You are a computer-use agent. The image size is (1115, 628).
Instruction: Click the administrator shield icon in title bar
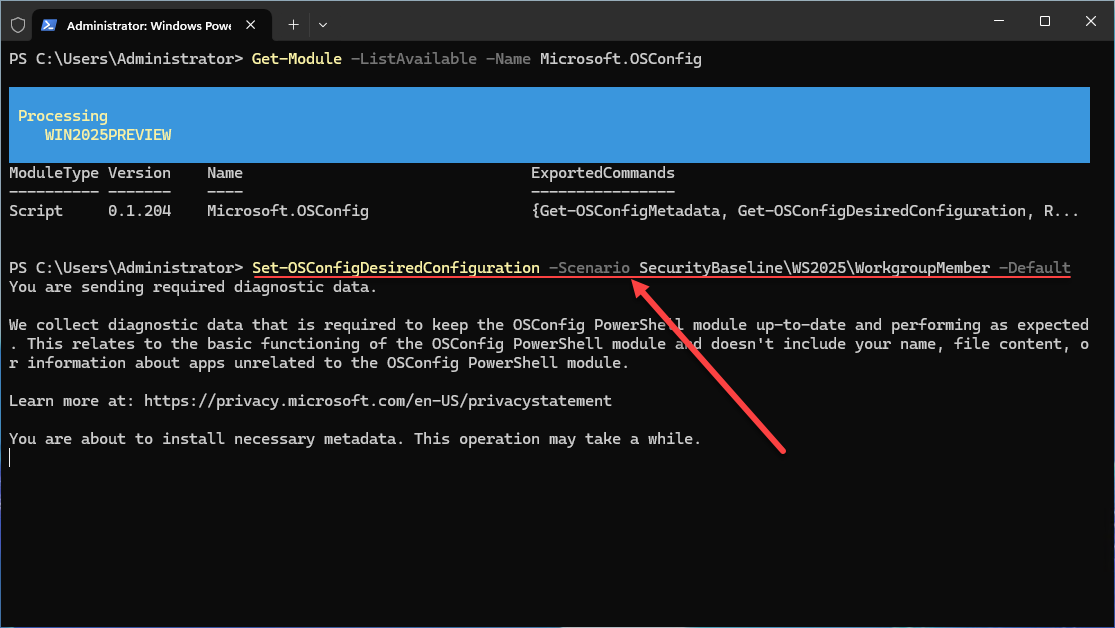(x=18, y=23)
